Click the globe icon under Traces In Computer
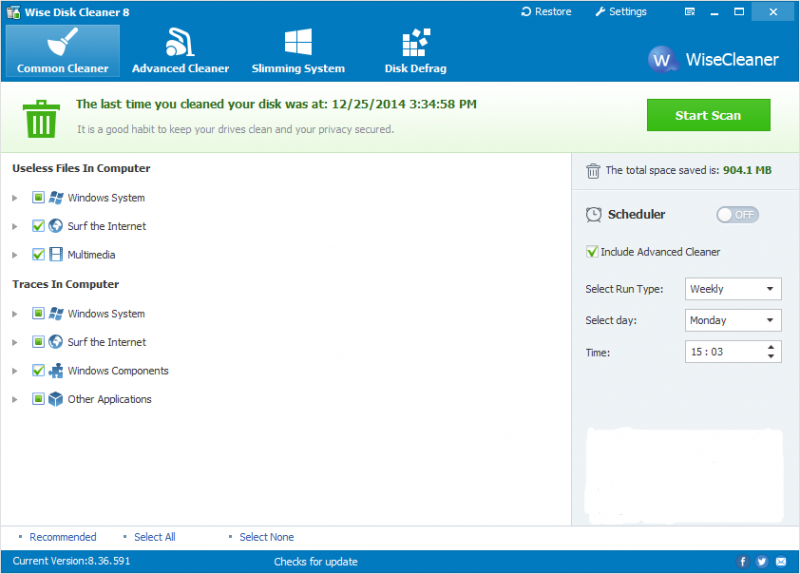Image resolution: width=800 pixels, height=574 pixels. click(x=56, y=342)
